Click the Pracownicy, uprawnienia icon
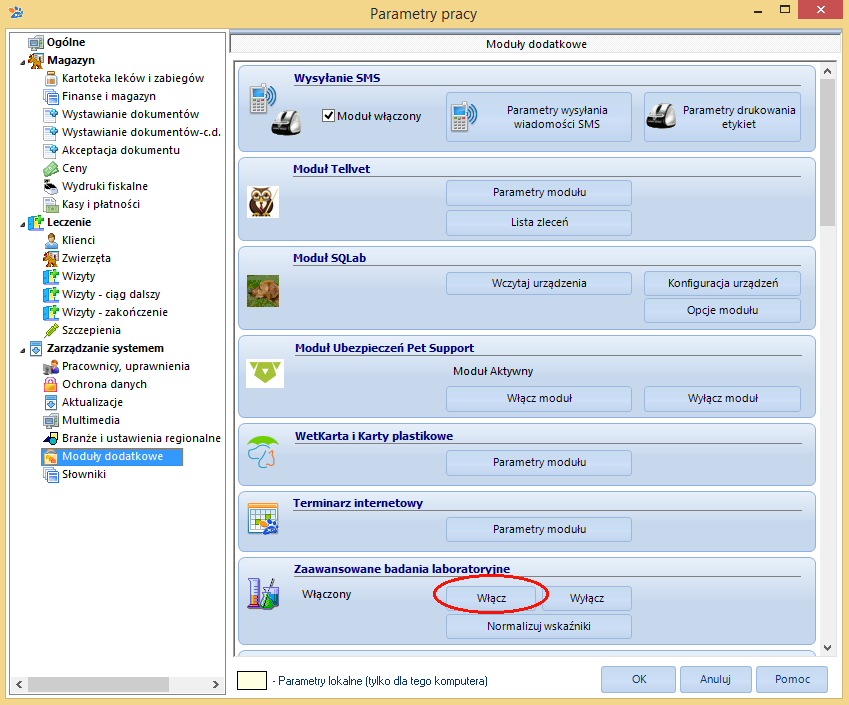The image size is (849, 705). 51,367
